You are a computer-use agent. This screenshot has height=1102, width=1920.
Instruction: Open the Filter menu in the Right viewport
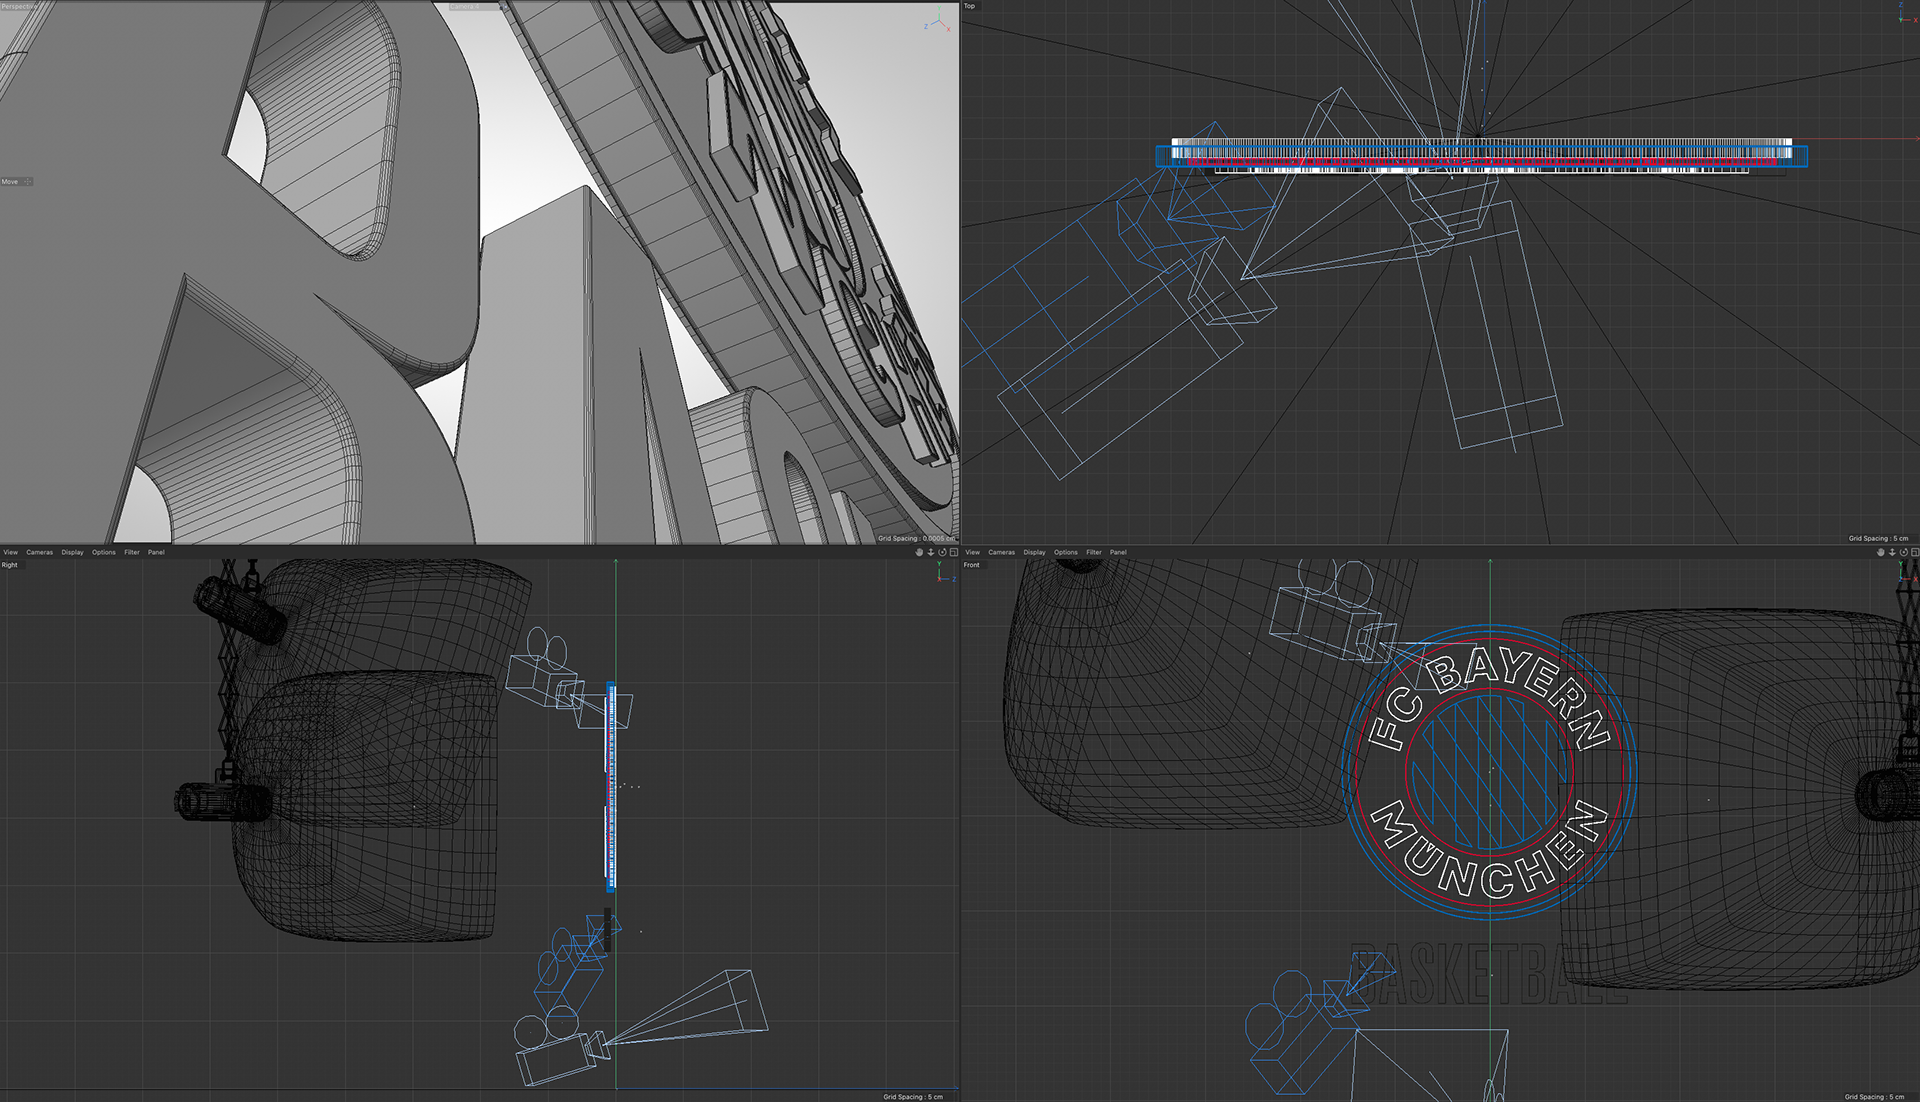pos(132,552)
